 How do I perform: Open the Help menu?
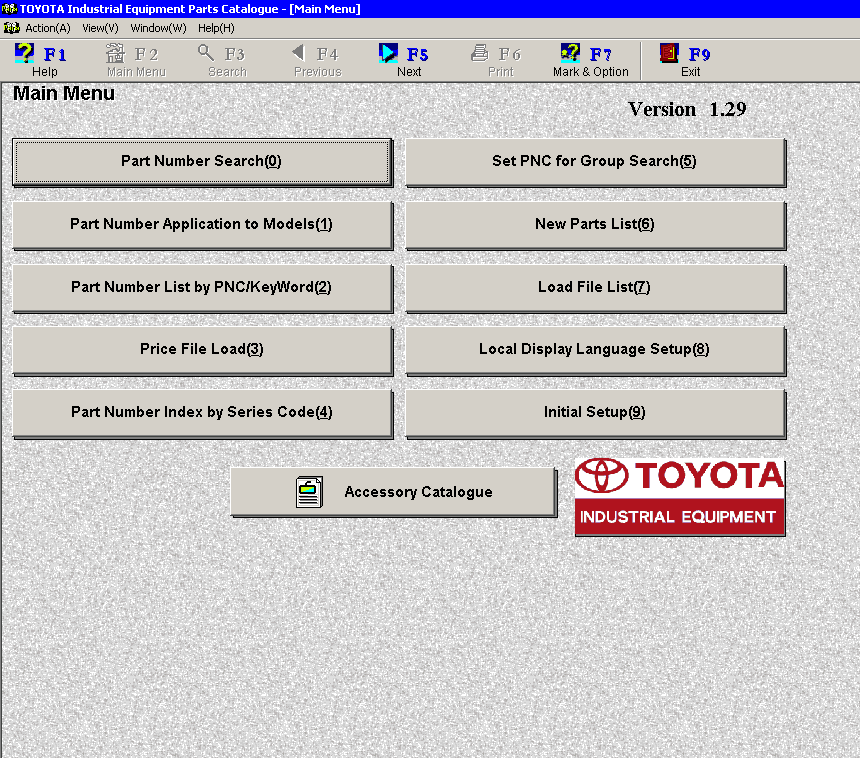click(215, 28)
